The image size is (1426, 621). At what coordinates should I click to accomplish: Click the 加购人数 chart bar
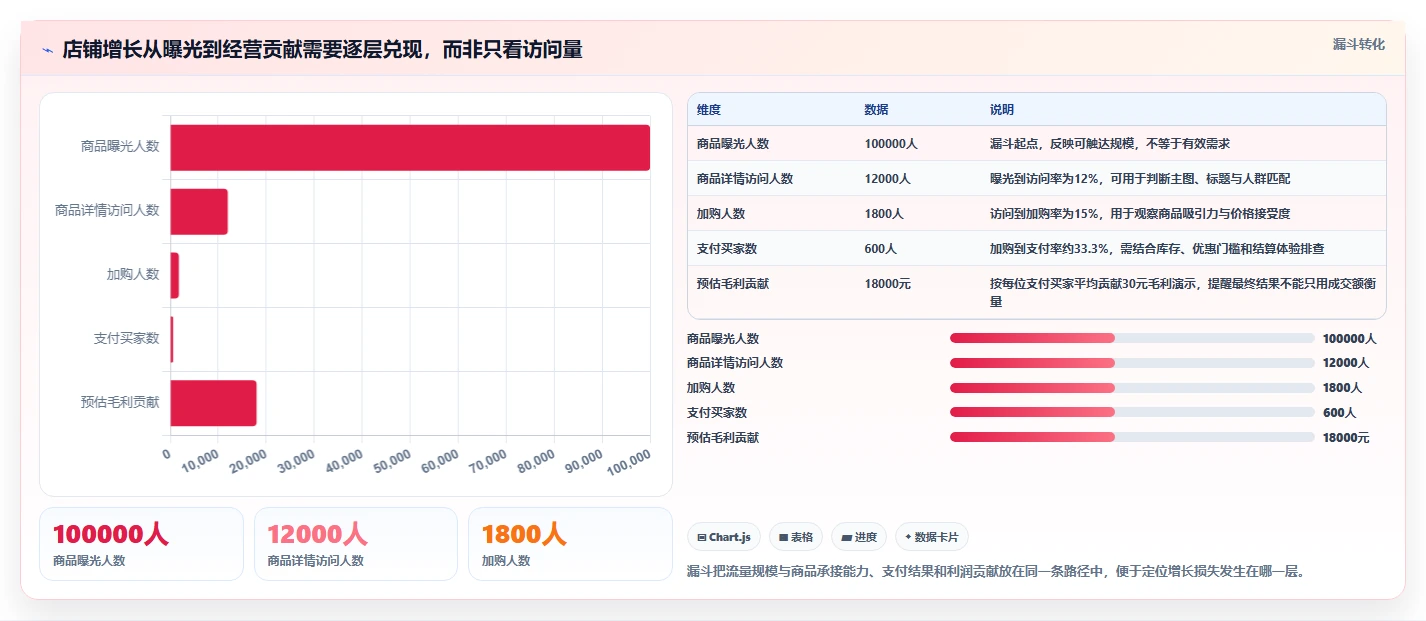175,275
